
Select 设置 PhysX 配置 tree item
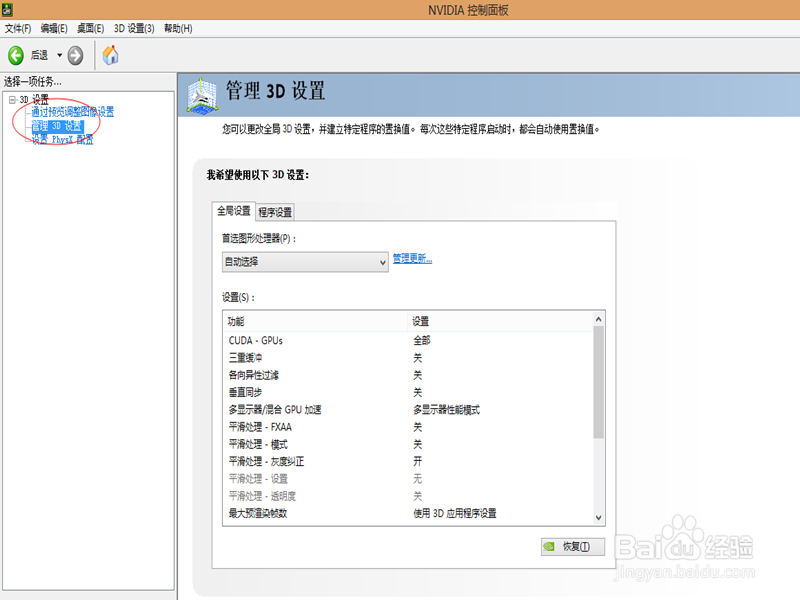coord(62,139)
